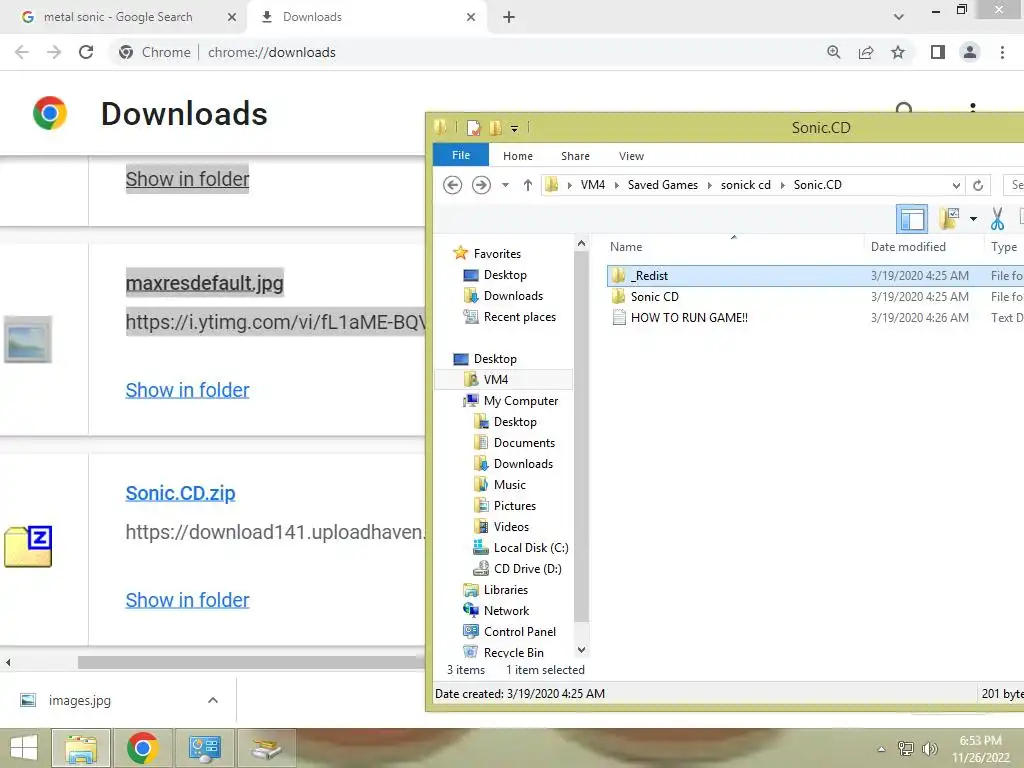Open the Sonic.CD.zip download link
The image size is (1024, 768).
[180, 493]
